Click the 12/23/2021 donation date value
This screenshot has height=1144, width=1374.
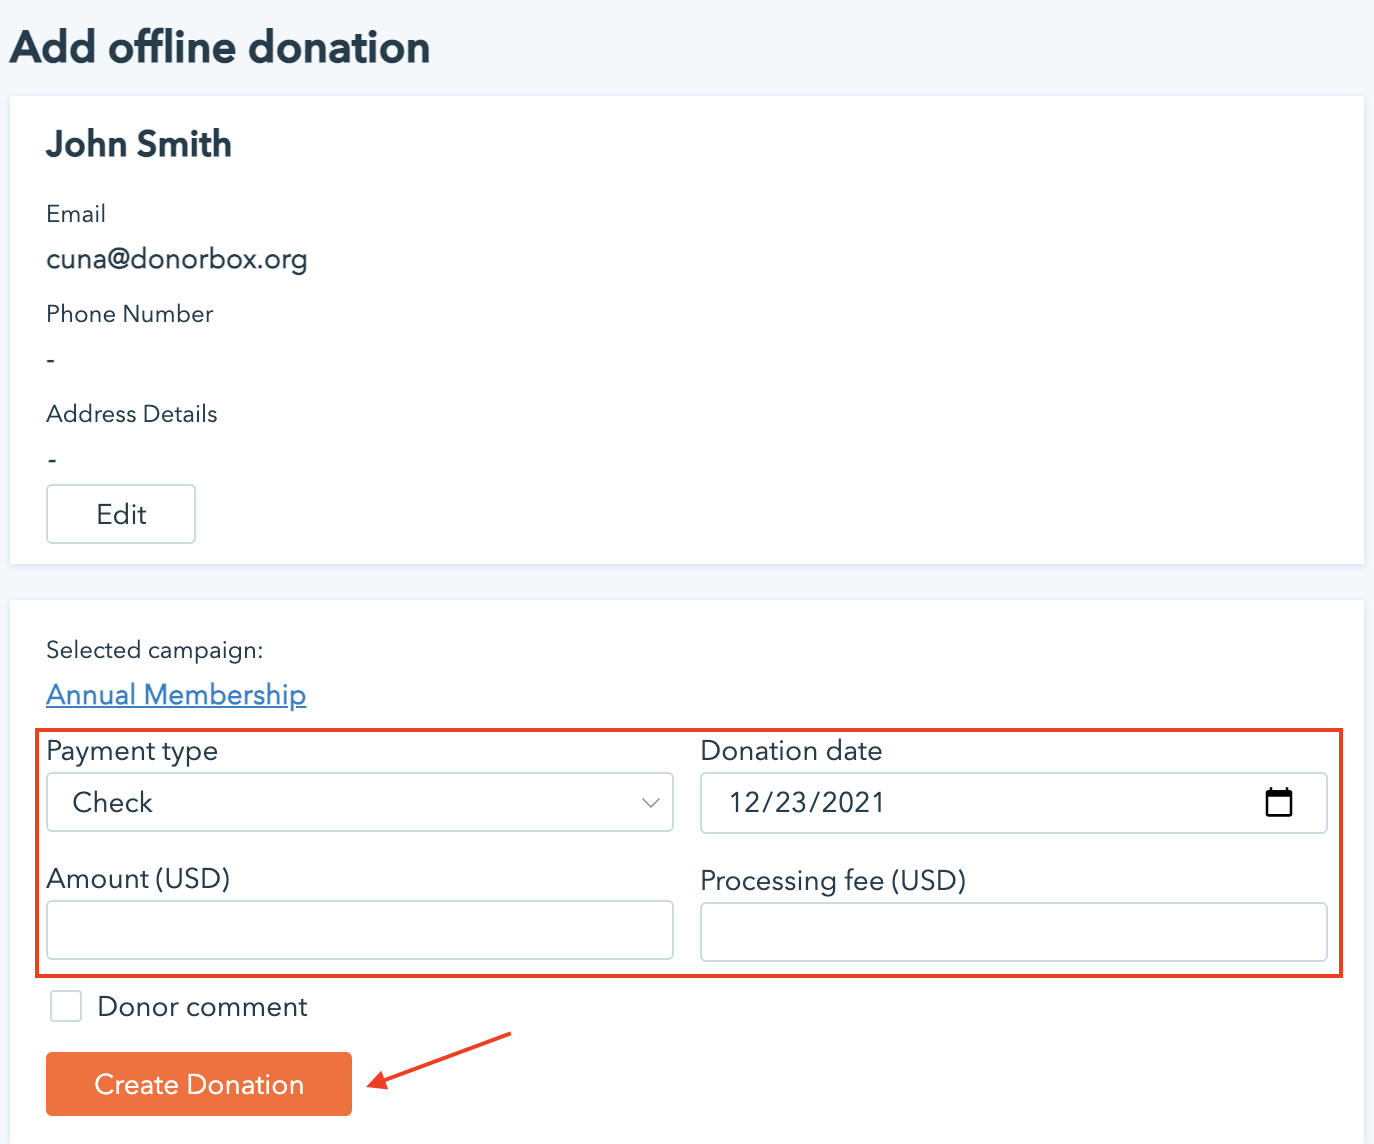807,802
